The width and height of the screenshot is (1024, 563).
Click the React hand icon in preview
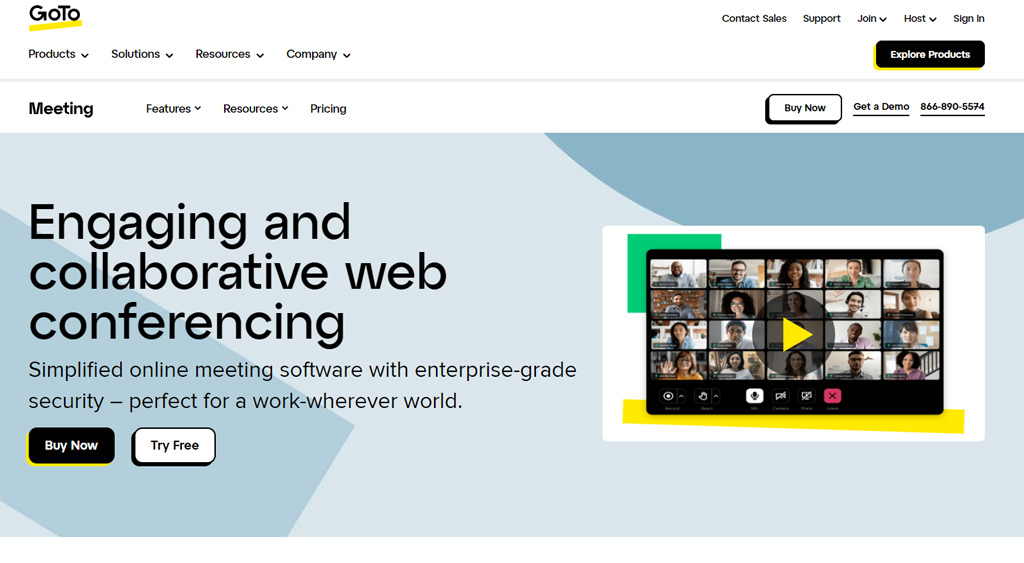[x=703, y=396]
